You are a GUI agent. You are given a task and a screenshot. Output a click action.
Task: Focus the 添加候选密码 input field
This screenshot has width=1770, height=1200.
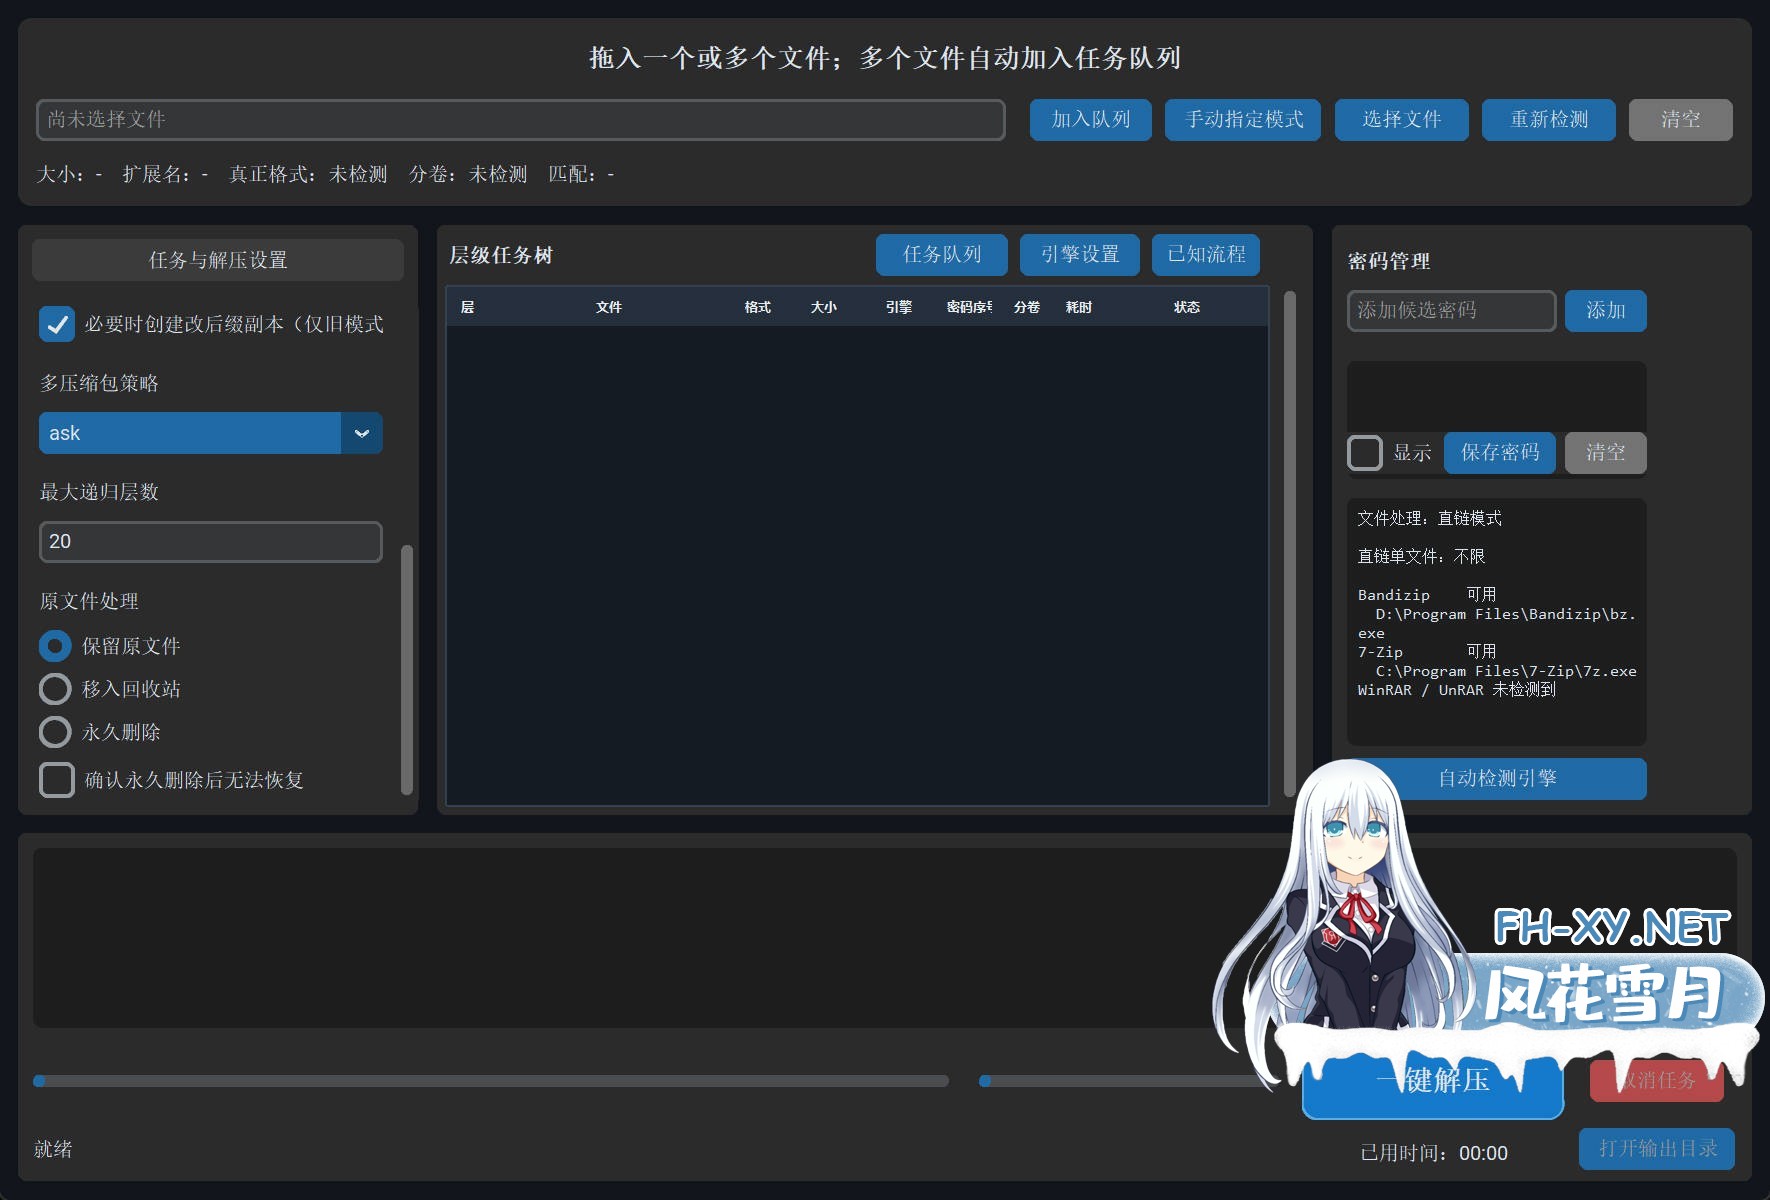point(1452,311)
